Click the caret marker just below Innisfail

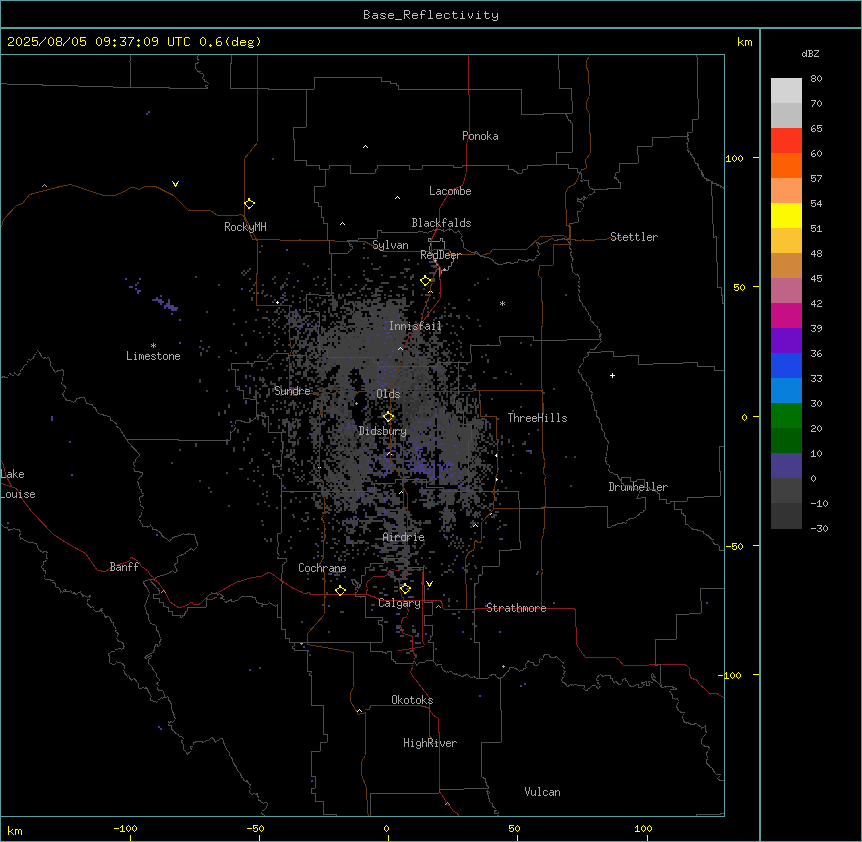400,348
